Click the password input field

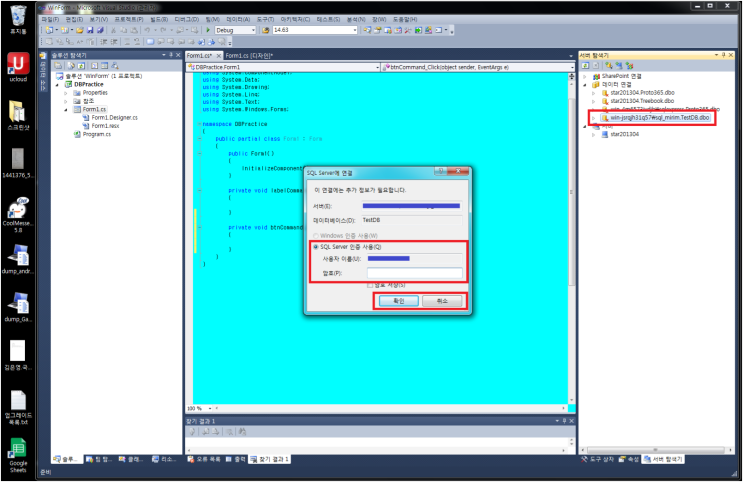414,272
